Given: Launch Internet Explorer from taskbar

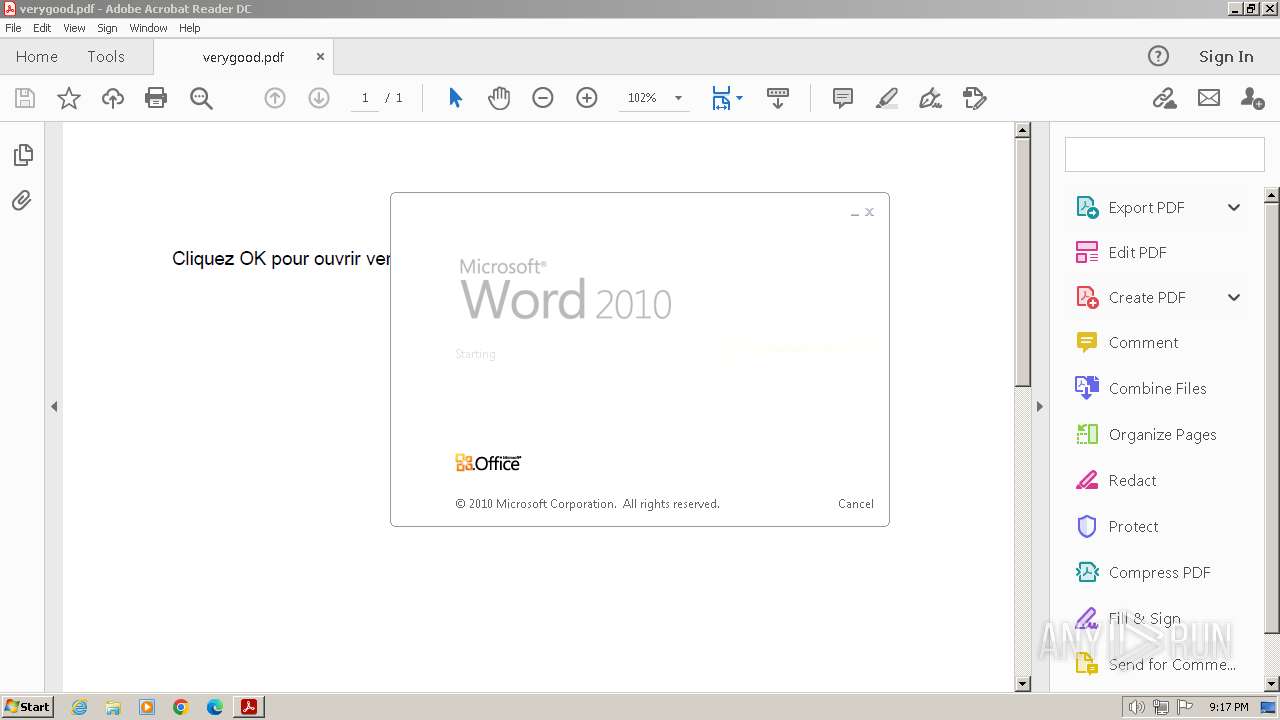Looking at the screenshot, I should (x=79, y=707).
